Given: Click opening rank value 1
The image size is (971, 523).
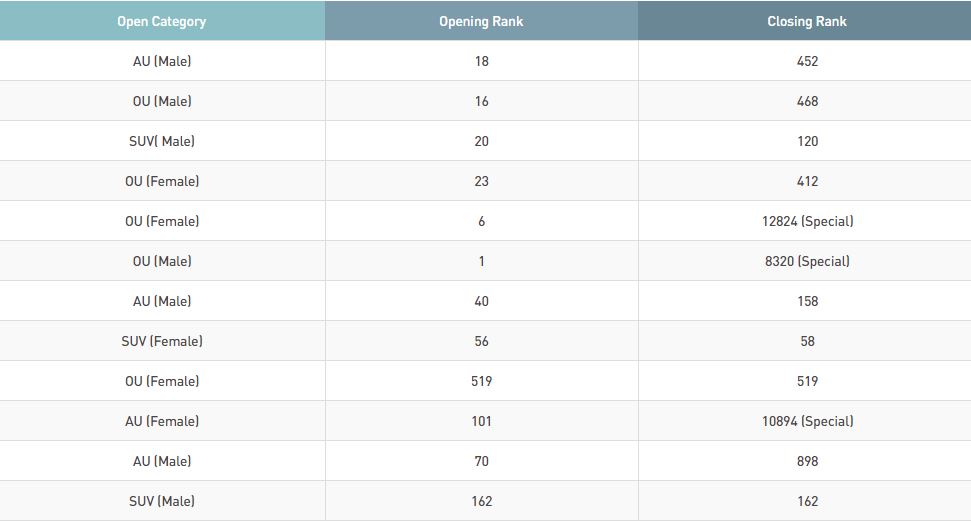Looking at the screenshot, I should (x=481, y=261).
